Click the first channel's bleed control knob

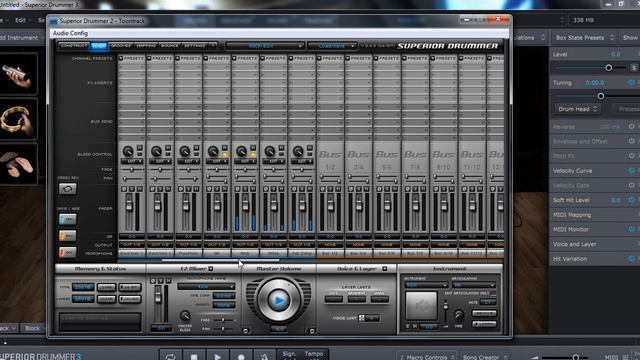pos(128,151)
